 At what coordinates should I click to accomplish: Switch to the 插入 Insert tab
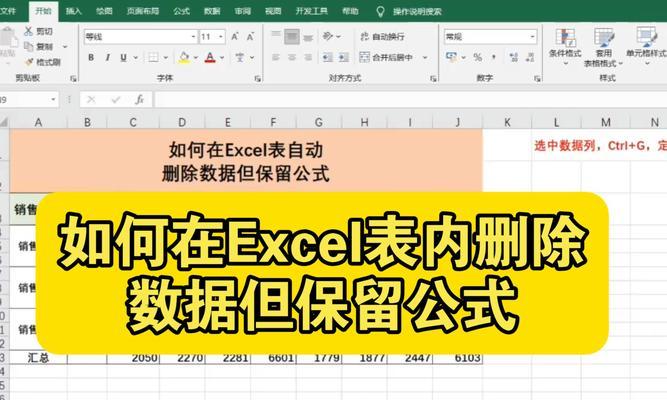click(x=74, y=11)
